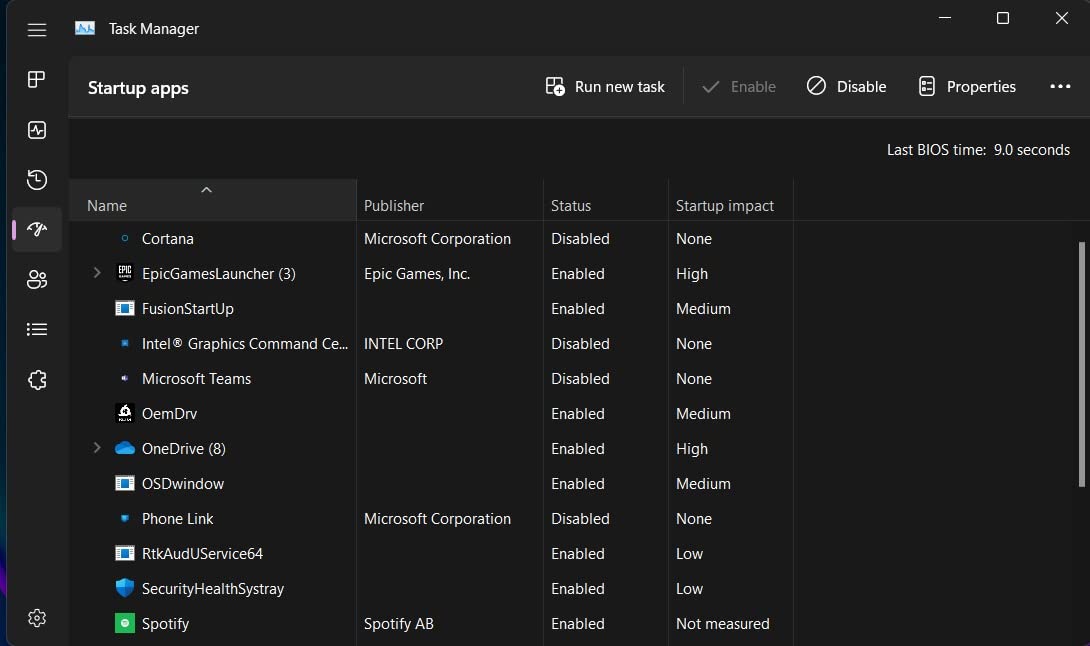Viewport: 1090px width, 646px height.
Task: Click Enabled status in Spotify row
Action: [577, 624]
